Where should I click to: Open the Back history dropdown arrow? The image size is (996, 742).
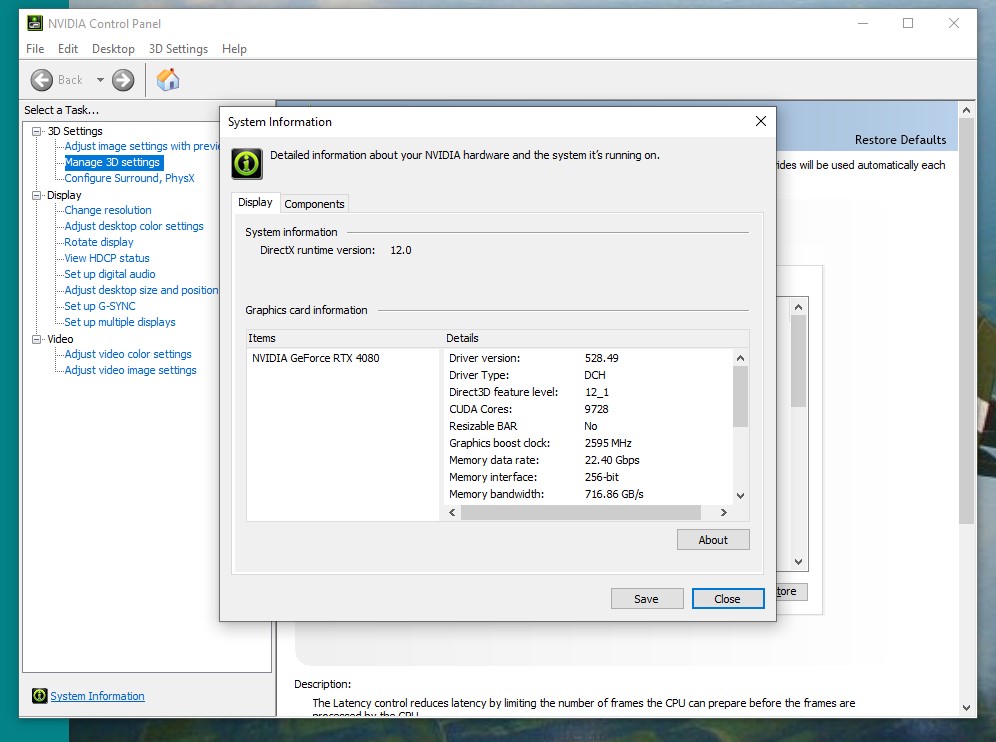click(100, 80)
